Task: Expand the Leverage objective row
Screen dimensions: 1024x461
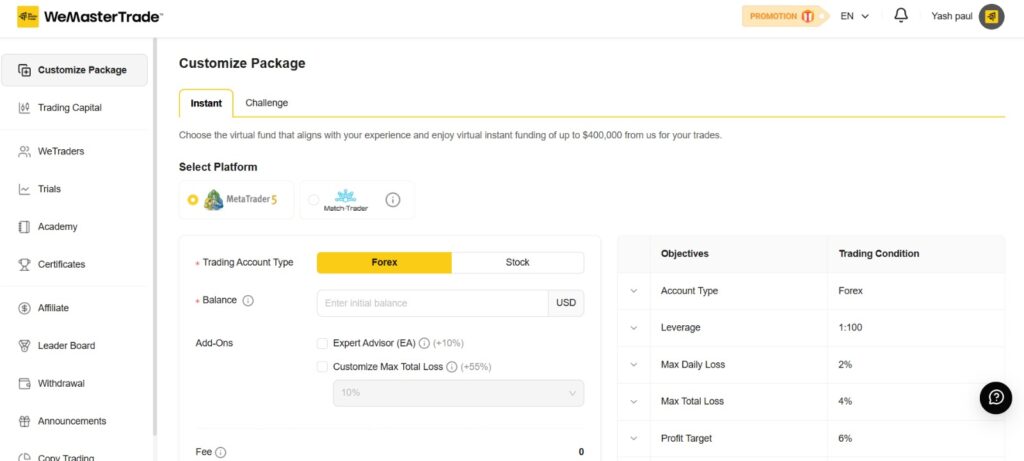Action: tap(633, 328)
